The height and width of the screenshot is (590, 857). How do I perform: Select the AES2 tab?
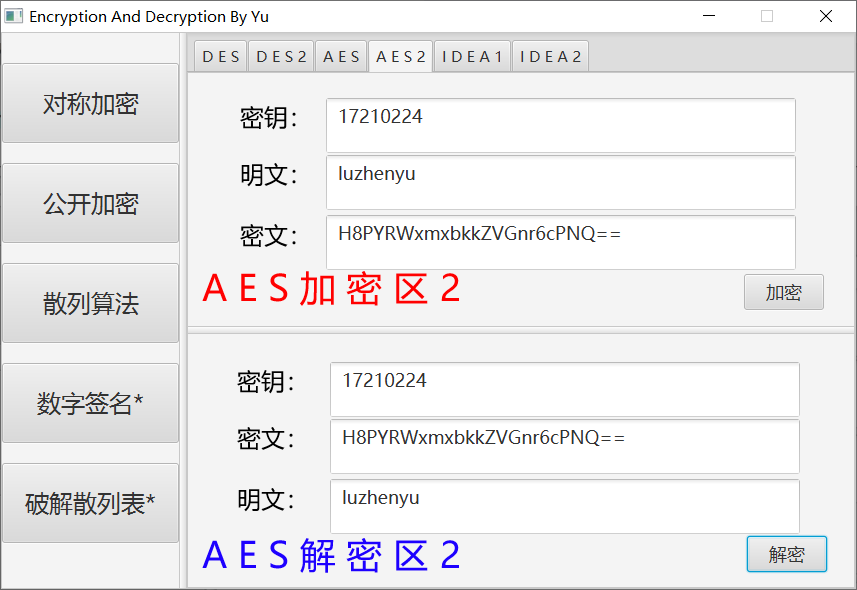coord(400,56)
